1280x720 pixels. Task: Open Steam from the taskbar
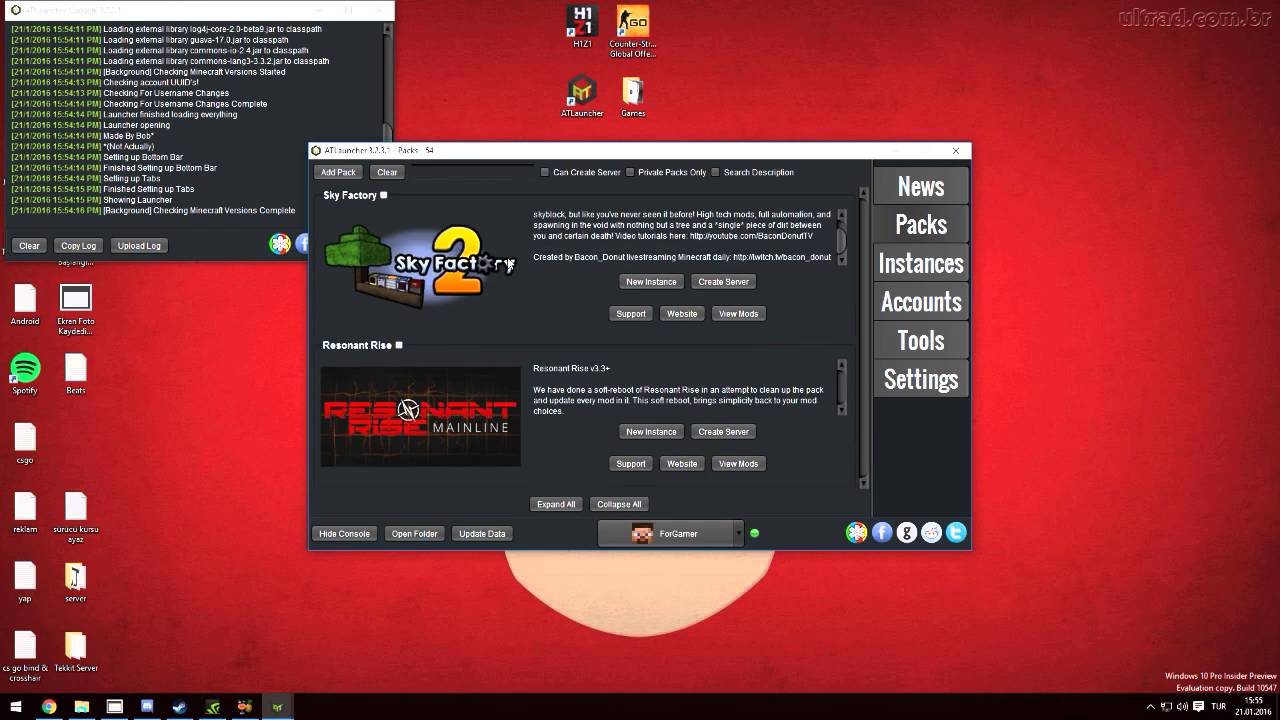coord(180,707)
